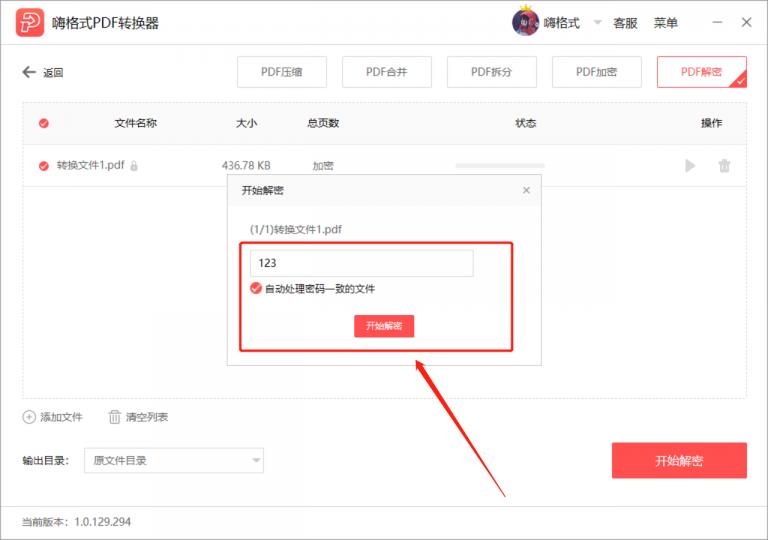Toggle the select-all checkbox in table header
Screen dimensions: 768x540
click(44, 123)
